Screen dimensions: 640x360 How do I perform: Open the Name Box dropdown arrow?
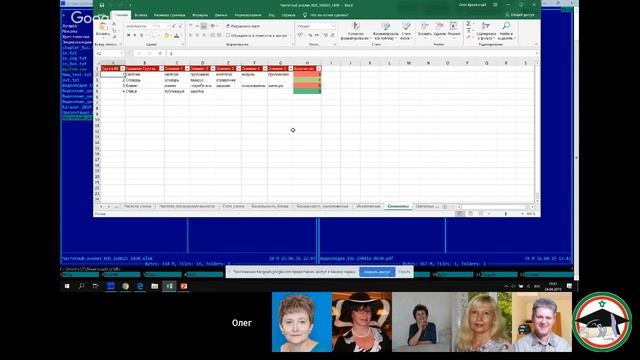121,53
